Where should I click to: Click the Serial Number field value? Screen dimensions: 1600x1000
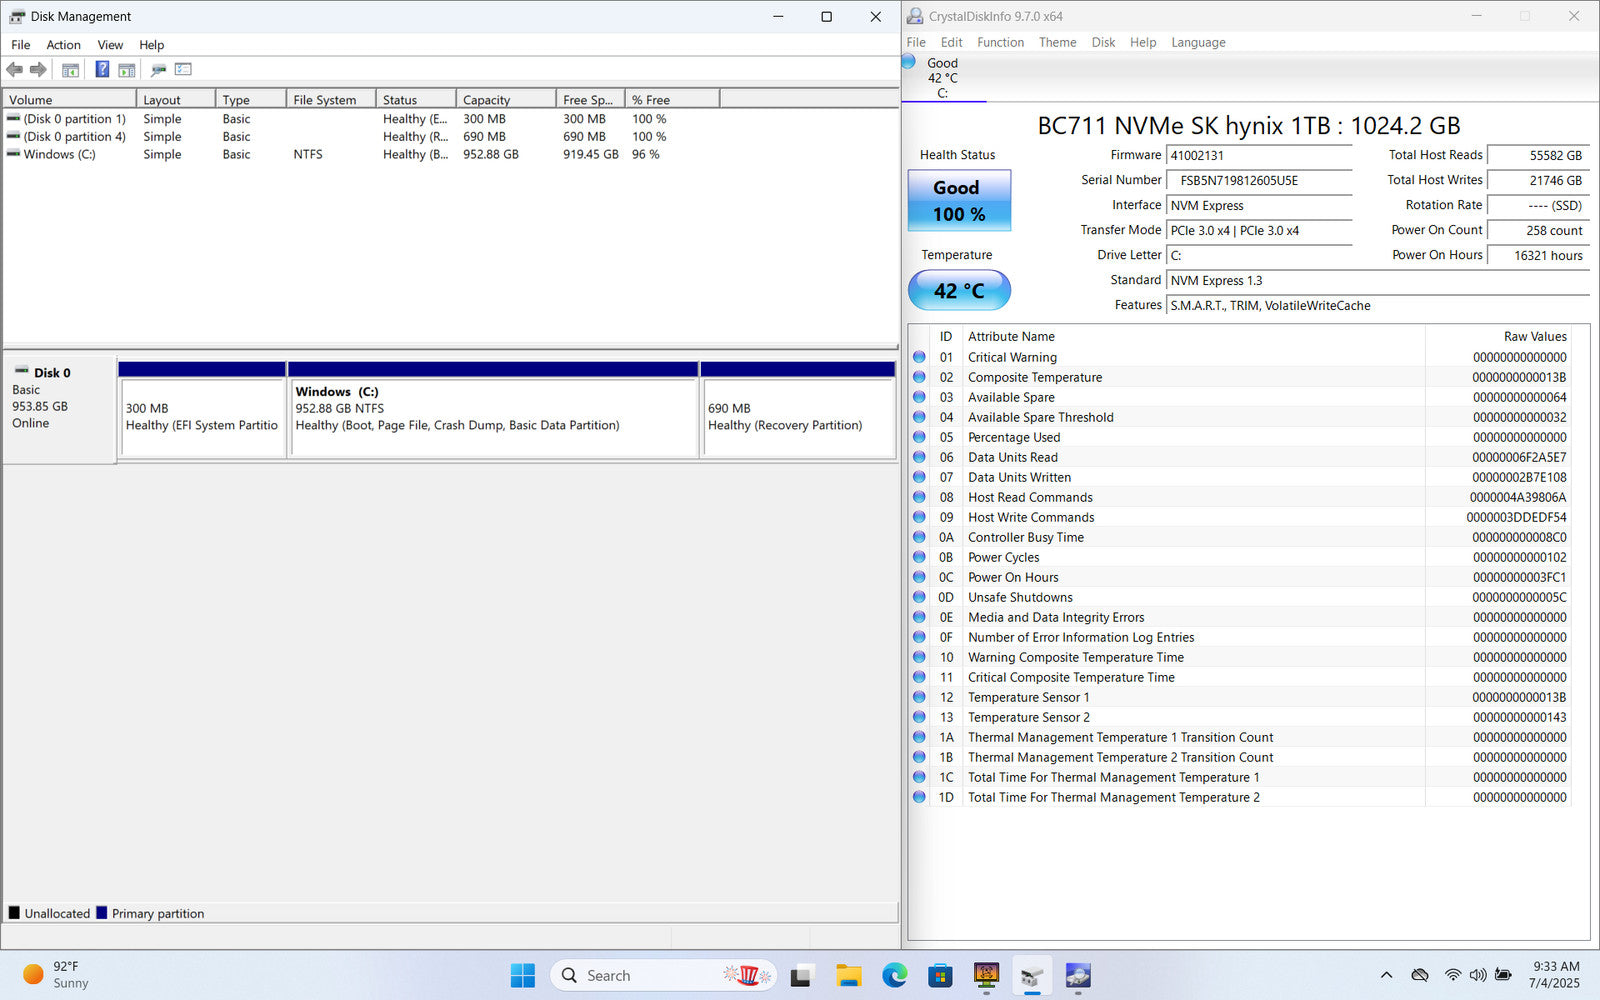1258,181
